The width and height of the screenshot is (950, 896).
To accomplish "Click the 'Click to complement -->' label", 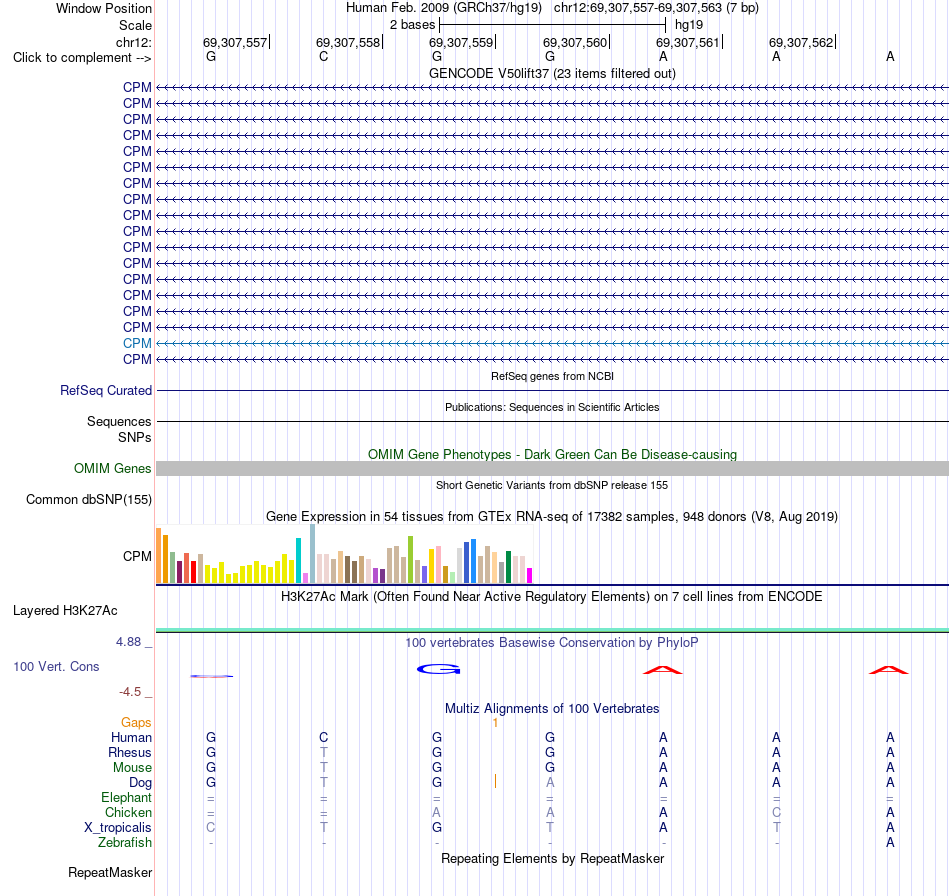I will coord(82,58).
